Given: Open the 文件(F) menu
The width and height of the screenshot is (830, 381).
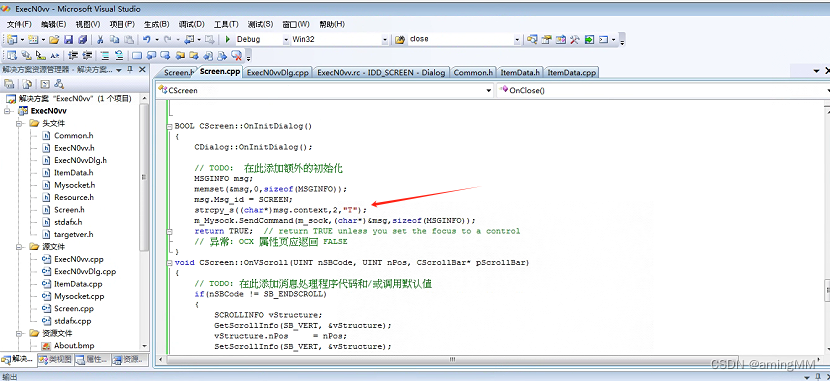Looking at the screenshot, I should (x=20, y=24).
